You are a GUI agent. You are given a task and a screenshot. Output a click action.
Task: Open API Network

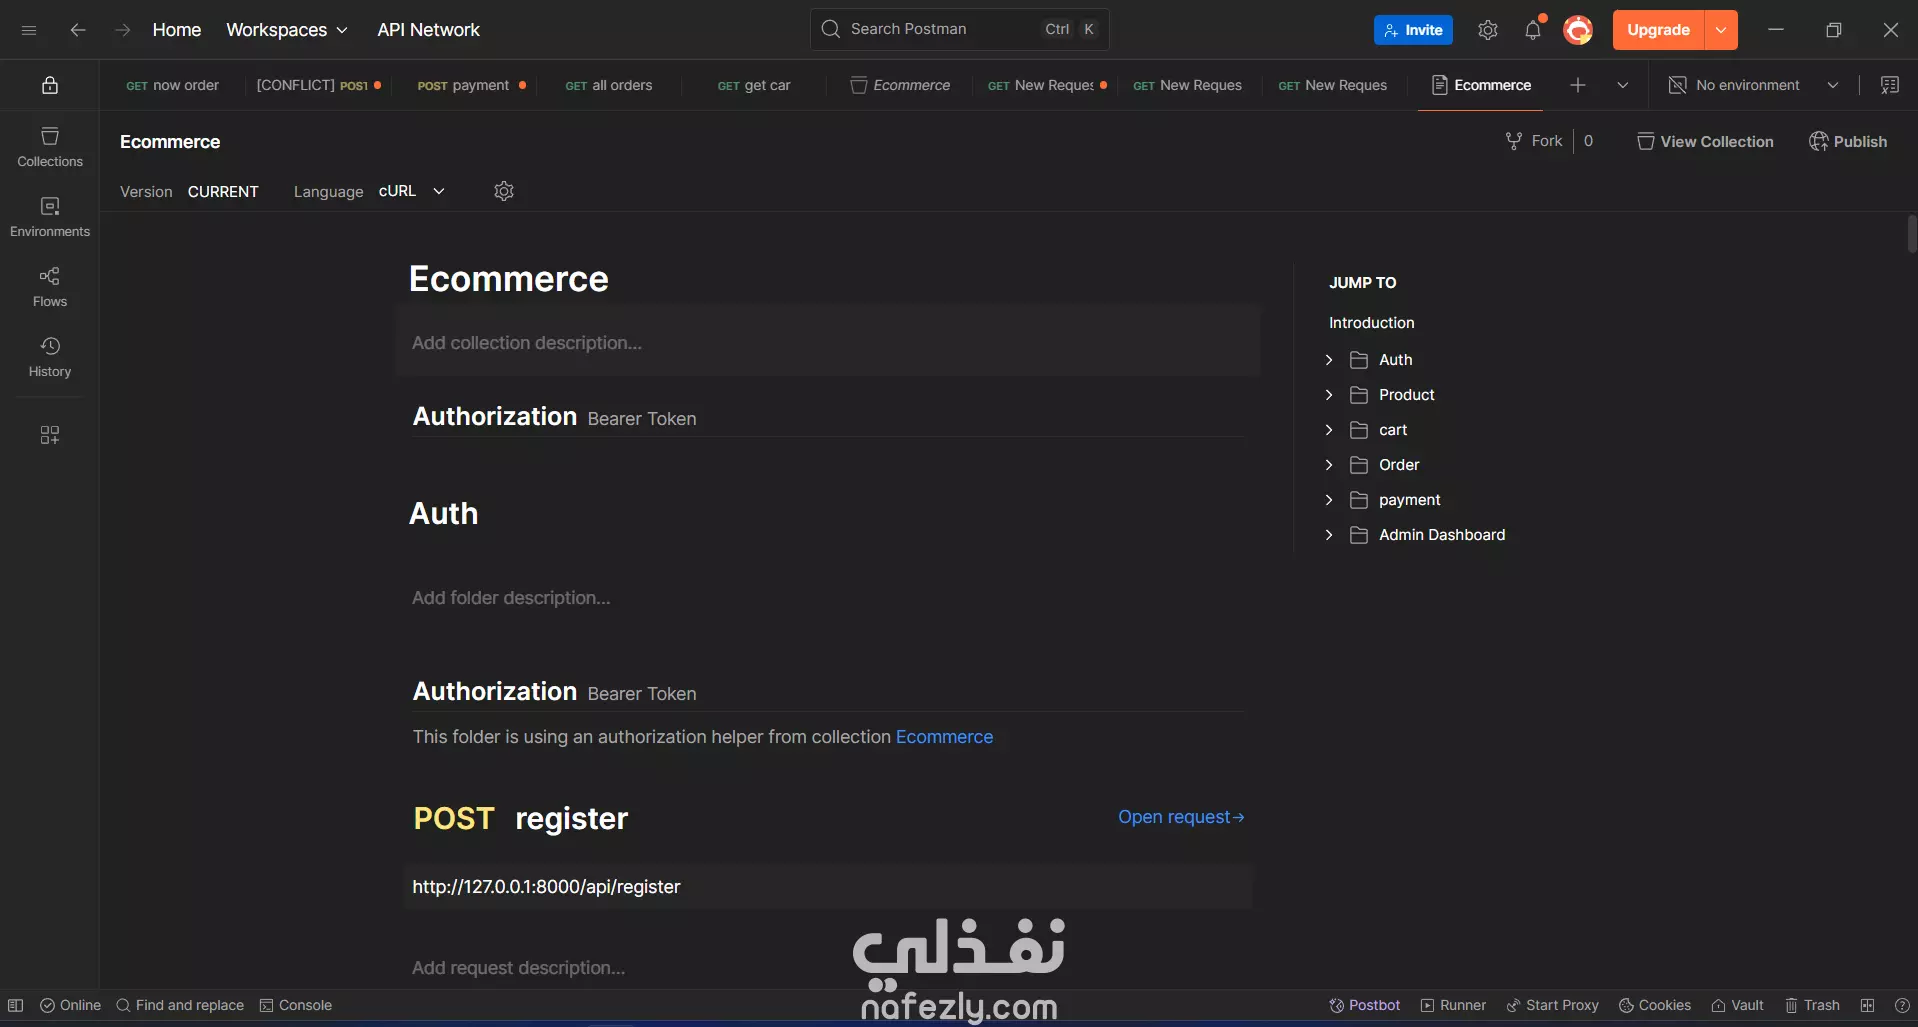click(x=428, y=30)
